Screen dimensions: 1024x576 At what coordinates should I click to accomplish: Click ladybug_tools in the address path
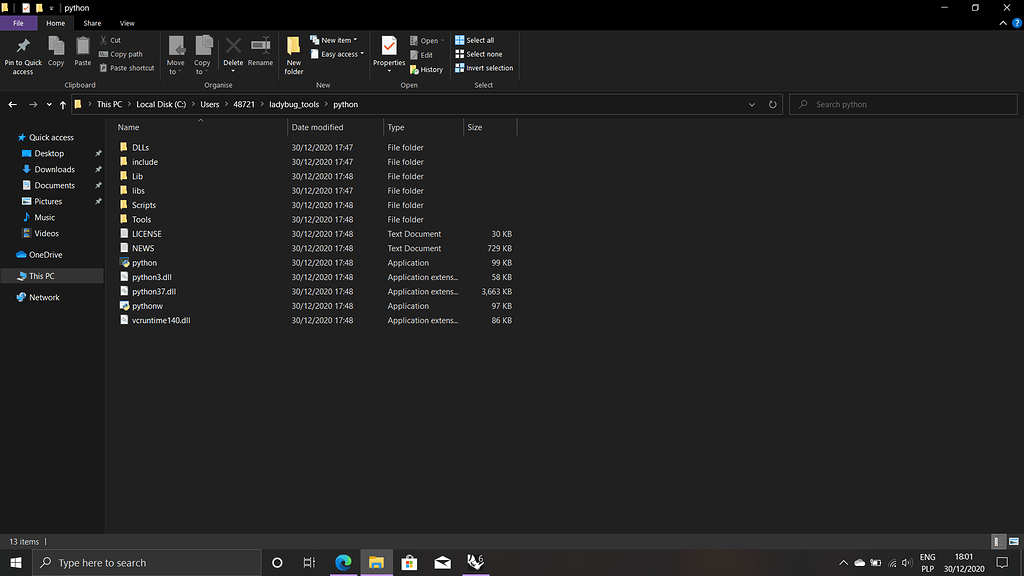tap(294, 104)
